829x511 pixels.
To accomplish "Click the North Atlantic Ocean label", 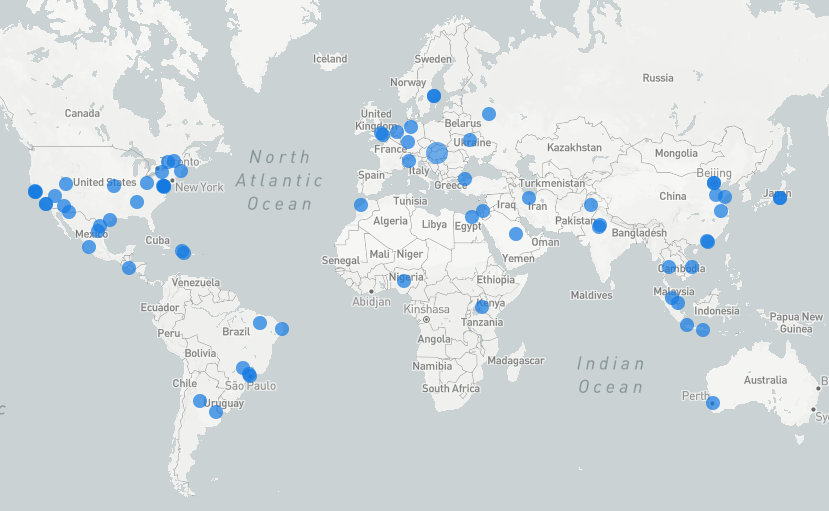I will coord(280,180).
